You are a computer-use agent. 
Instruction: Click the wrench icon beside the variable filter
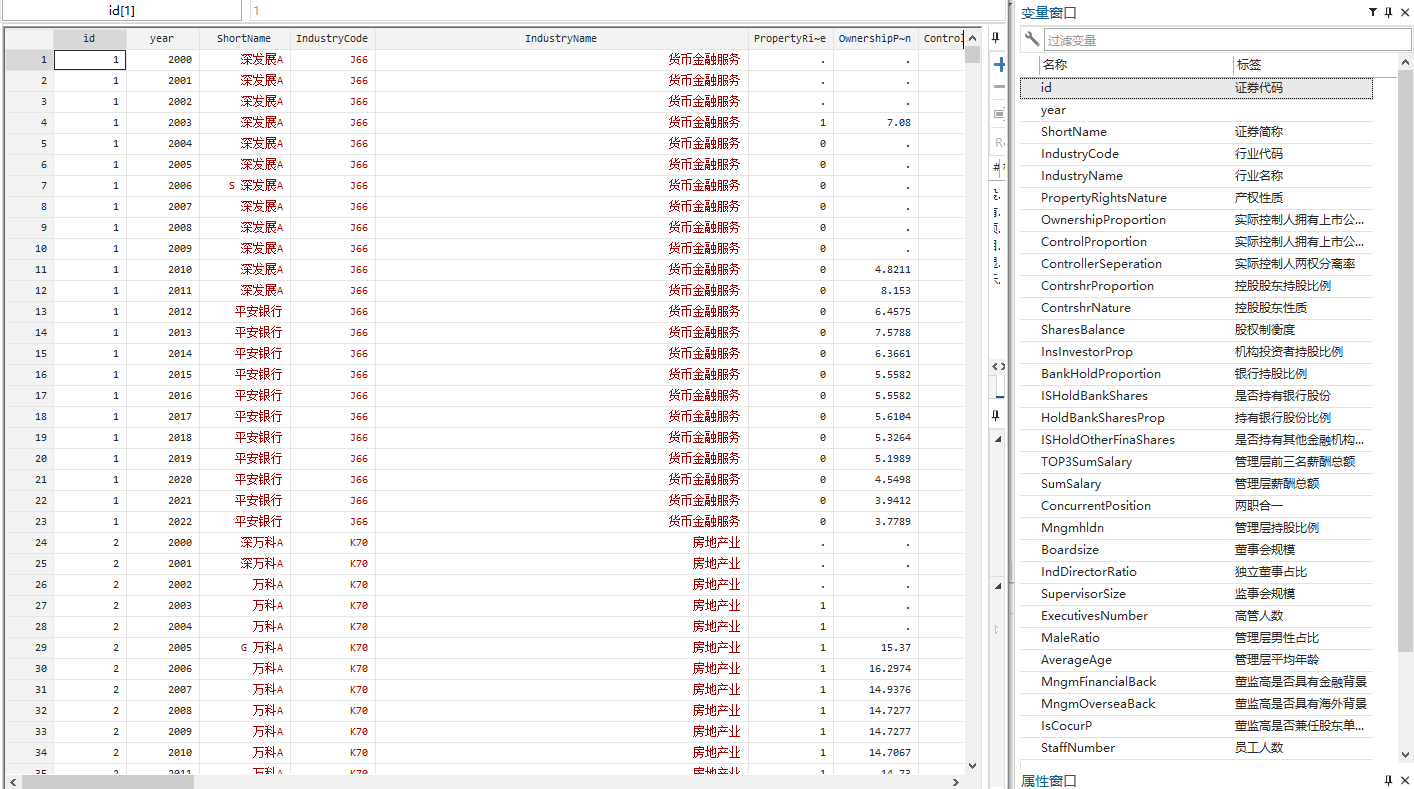point(1031,39)
